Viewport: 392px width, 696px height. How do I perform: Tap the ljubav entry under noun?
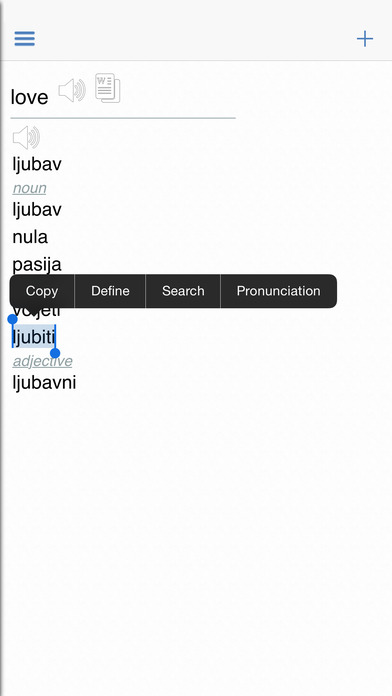click(37, 210)
